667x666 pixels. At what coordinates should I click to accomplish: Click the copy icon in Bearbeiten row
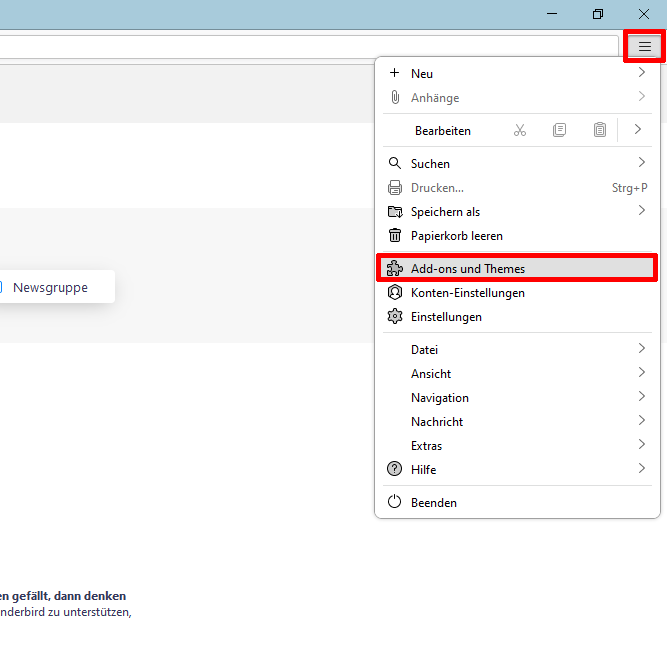pos(560,130)
